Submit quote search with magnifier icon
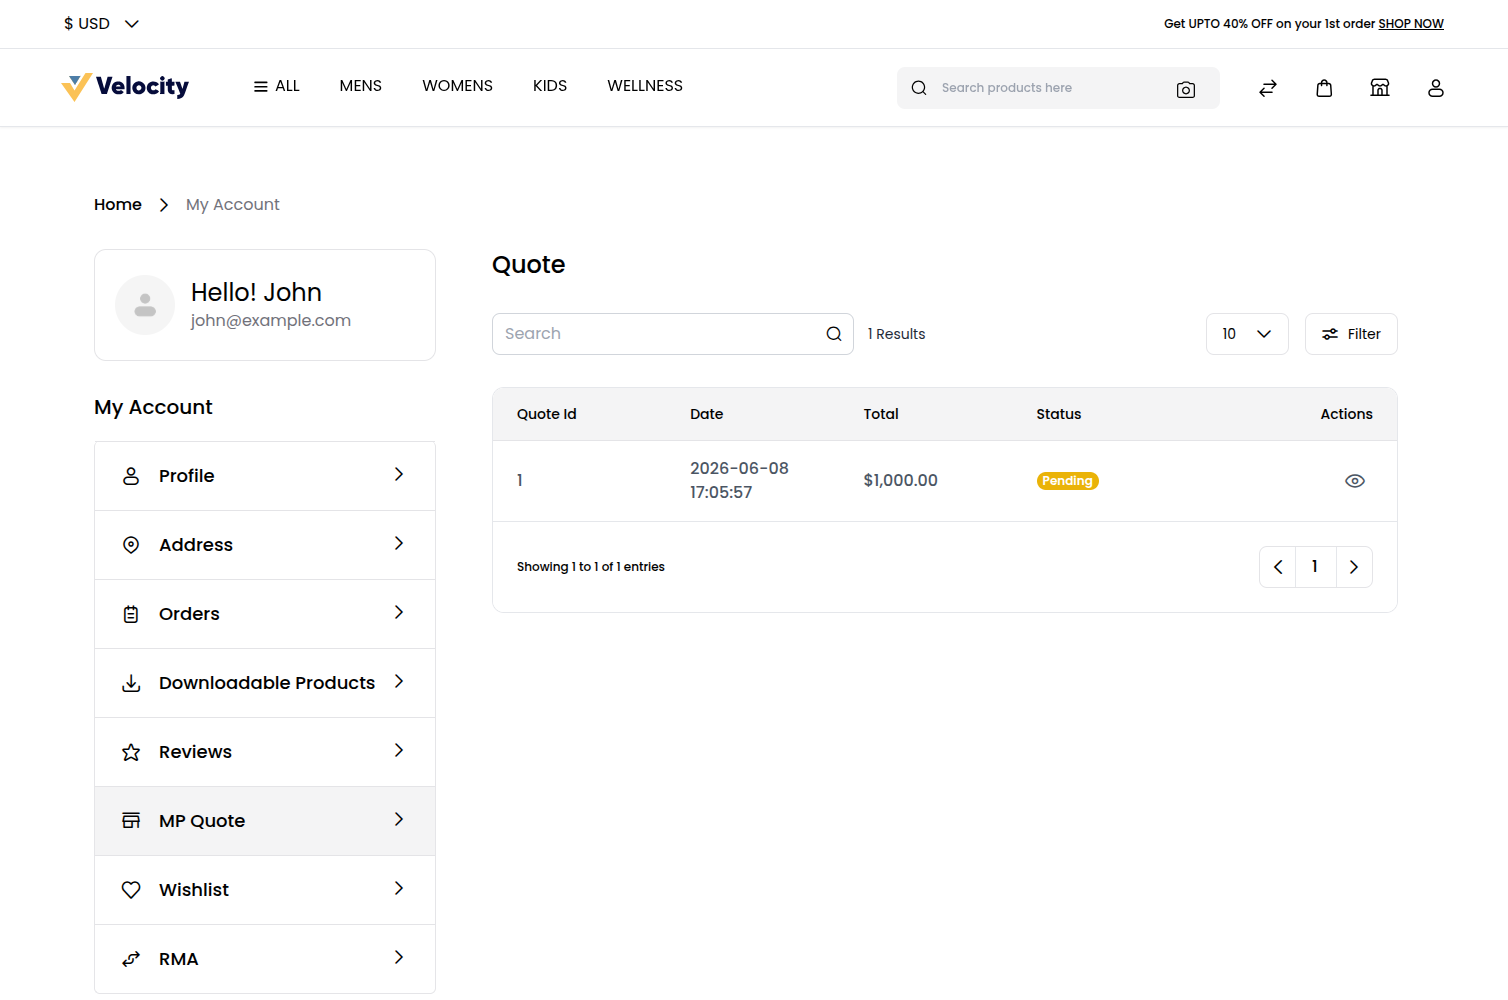The height and width of the screenshot is (1000, 1508). (x=834, y=334)
